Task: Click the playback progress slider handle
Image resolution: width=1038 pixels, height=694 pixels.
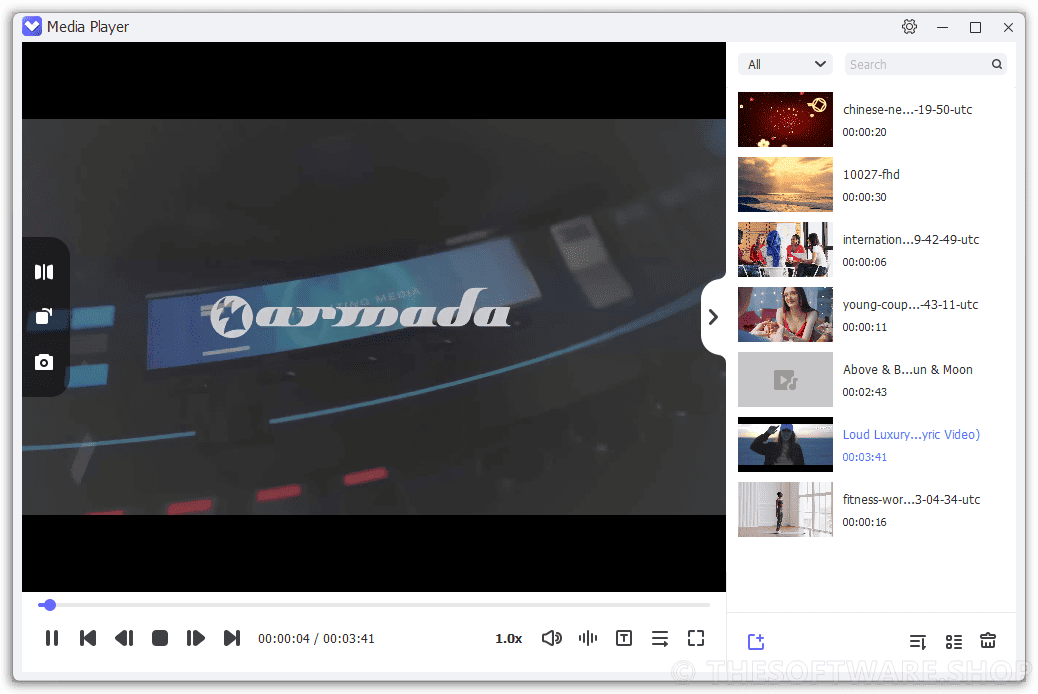Action: coord(50,605)
